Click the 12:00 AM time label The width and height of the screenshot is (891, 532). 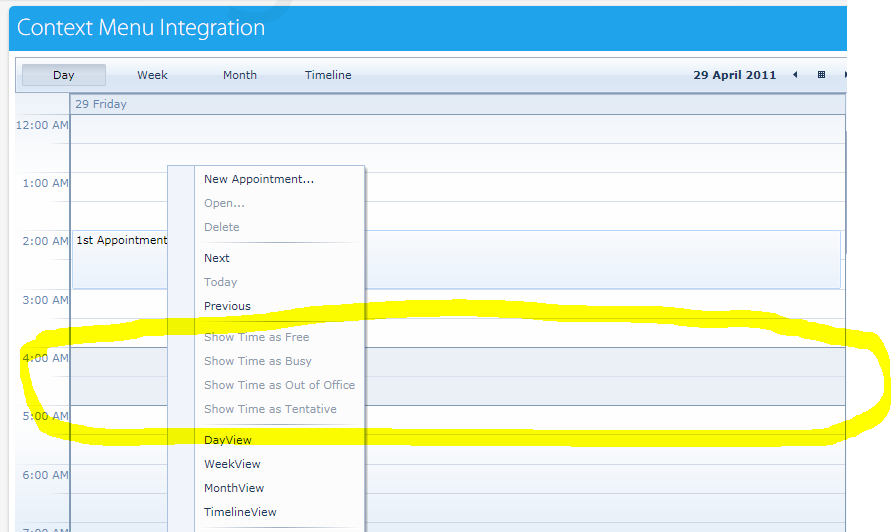[42, 125]
